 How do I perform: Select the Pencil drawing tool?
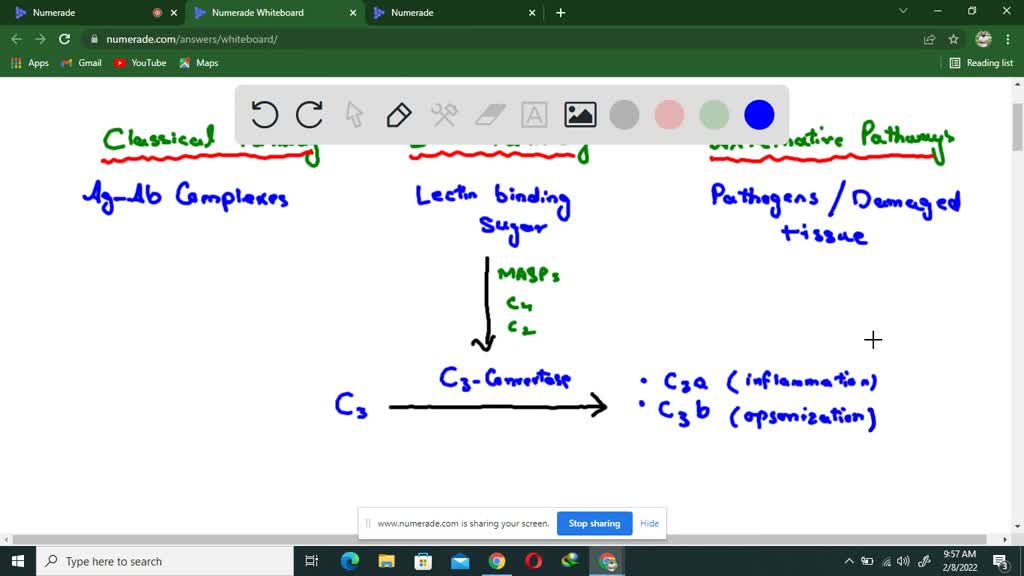[399, 115]
